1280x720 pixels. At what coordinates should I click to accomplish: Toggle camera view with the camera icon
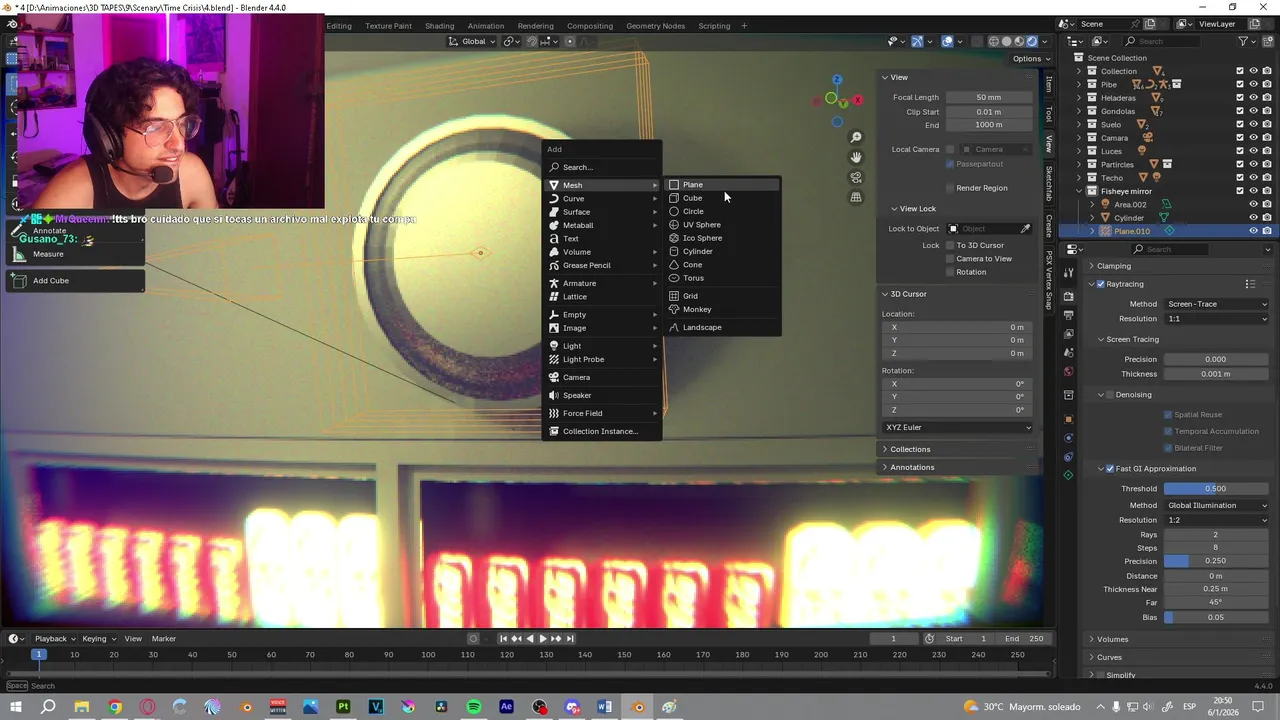856,177
